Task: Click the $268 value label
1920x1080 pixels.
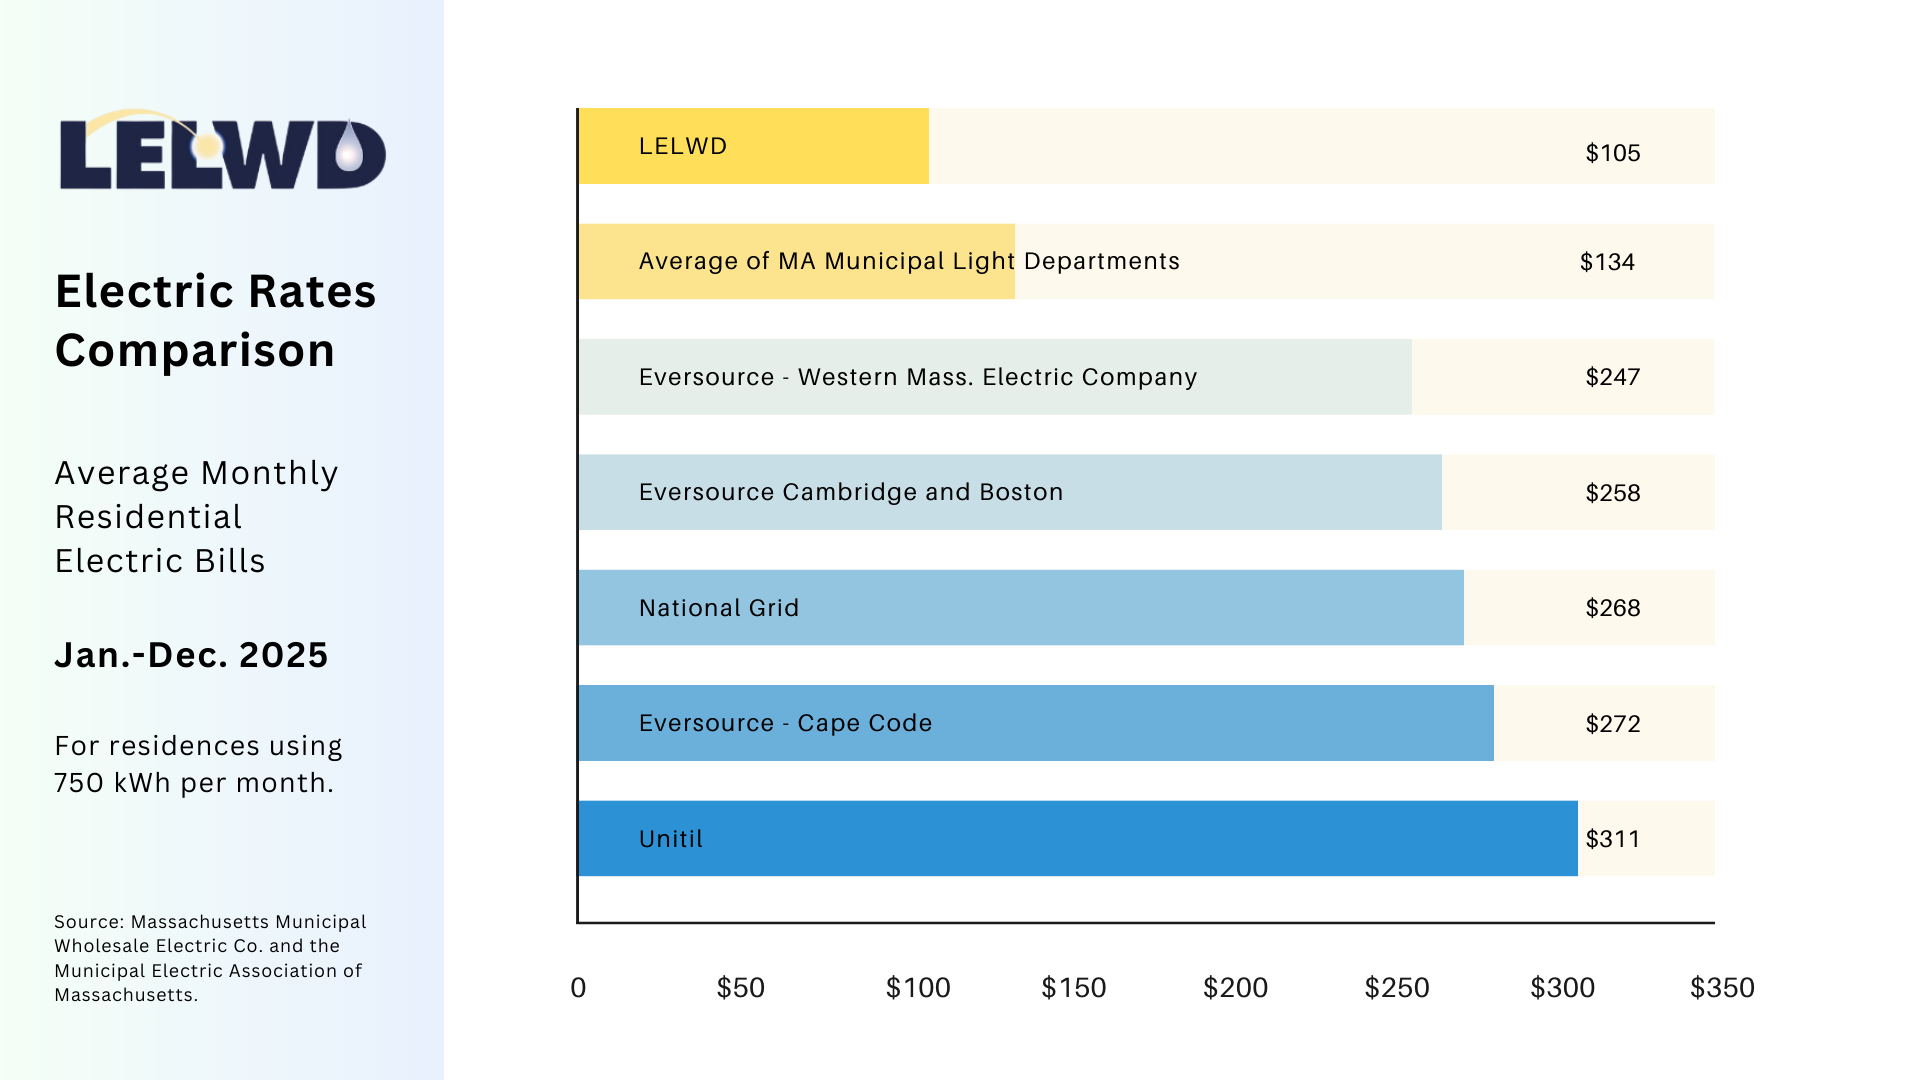Action: pos(1612,608)
